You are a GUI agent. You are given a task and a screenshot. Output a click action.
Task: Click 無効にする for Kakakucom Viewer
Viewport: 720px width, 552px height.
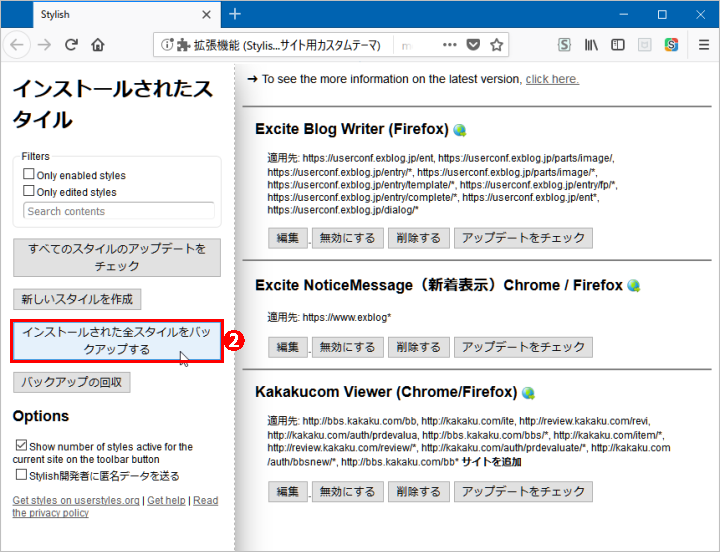tap(348, 491)
